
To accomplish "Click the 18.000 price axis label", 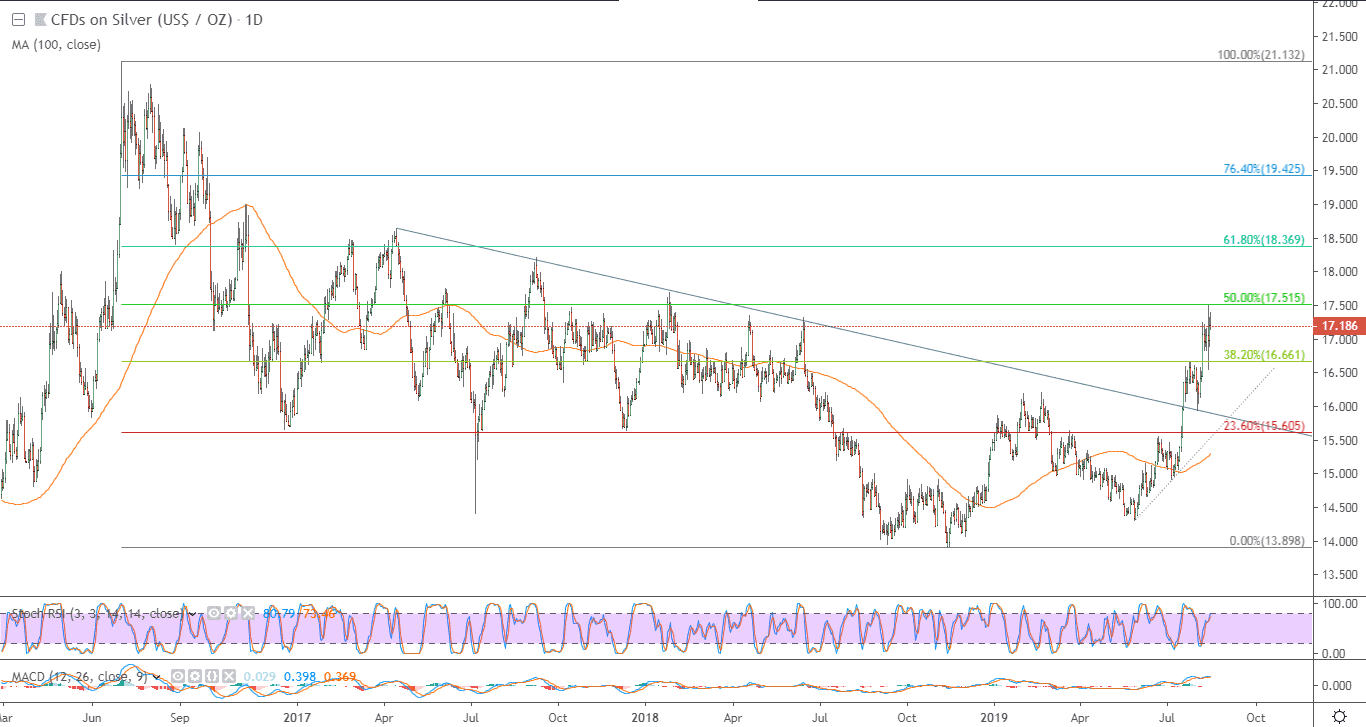I will pyautogui.click(x=1339, y=272).
